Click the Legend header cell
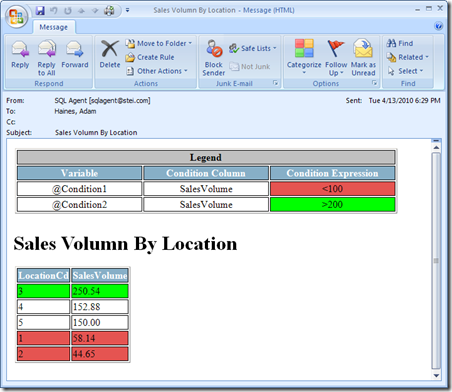 [x=206, y=157]
